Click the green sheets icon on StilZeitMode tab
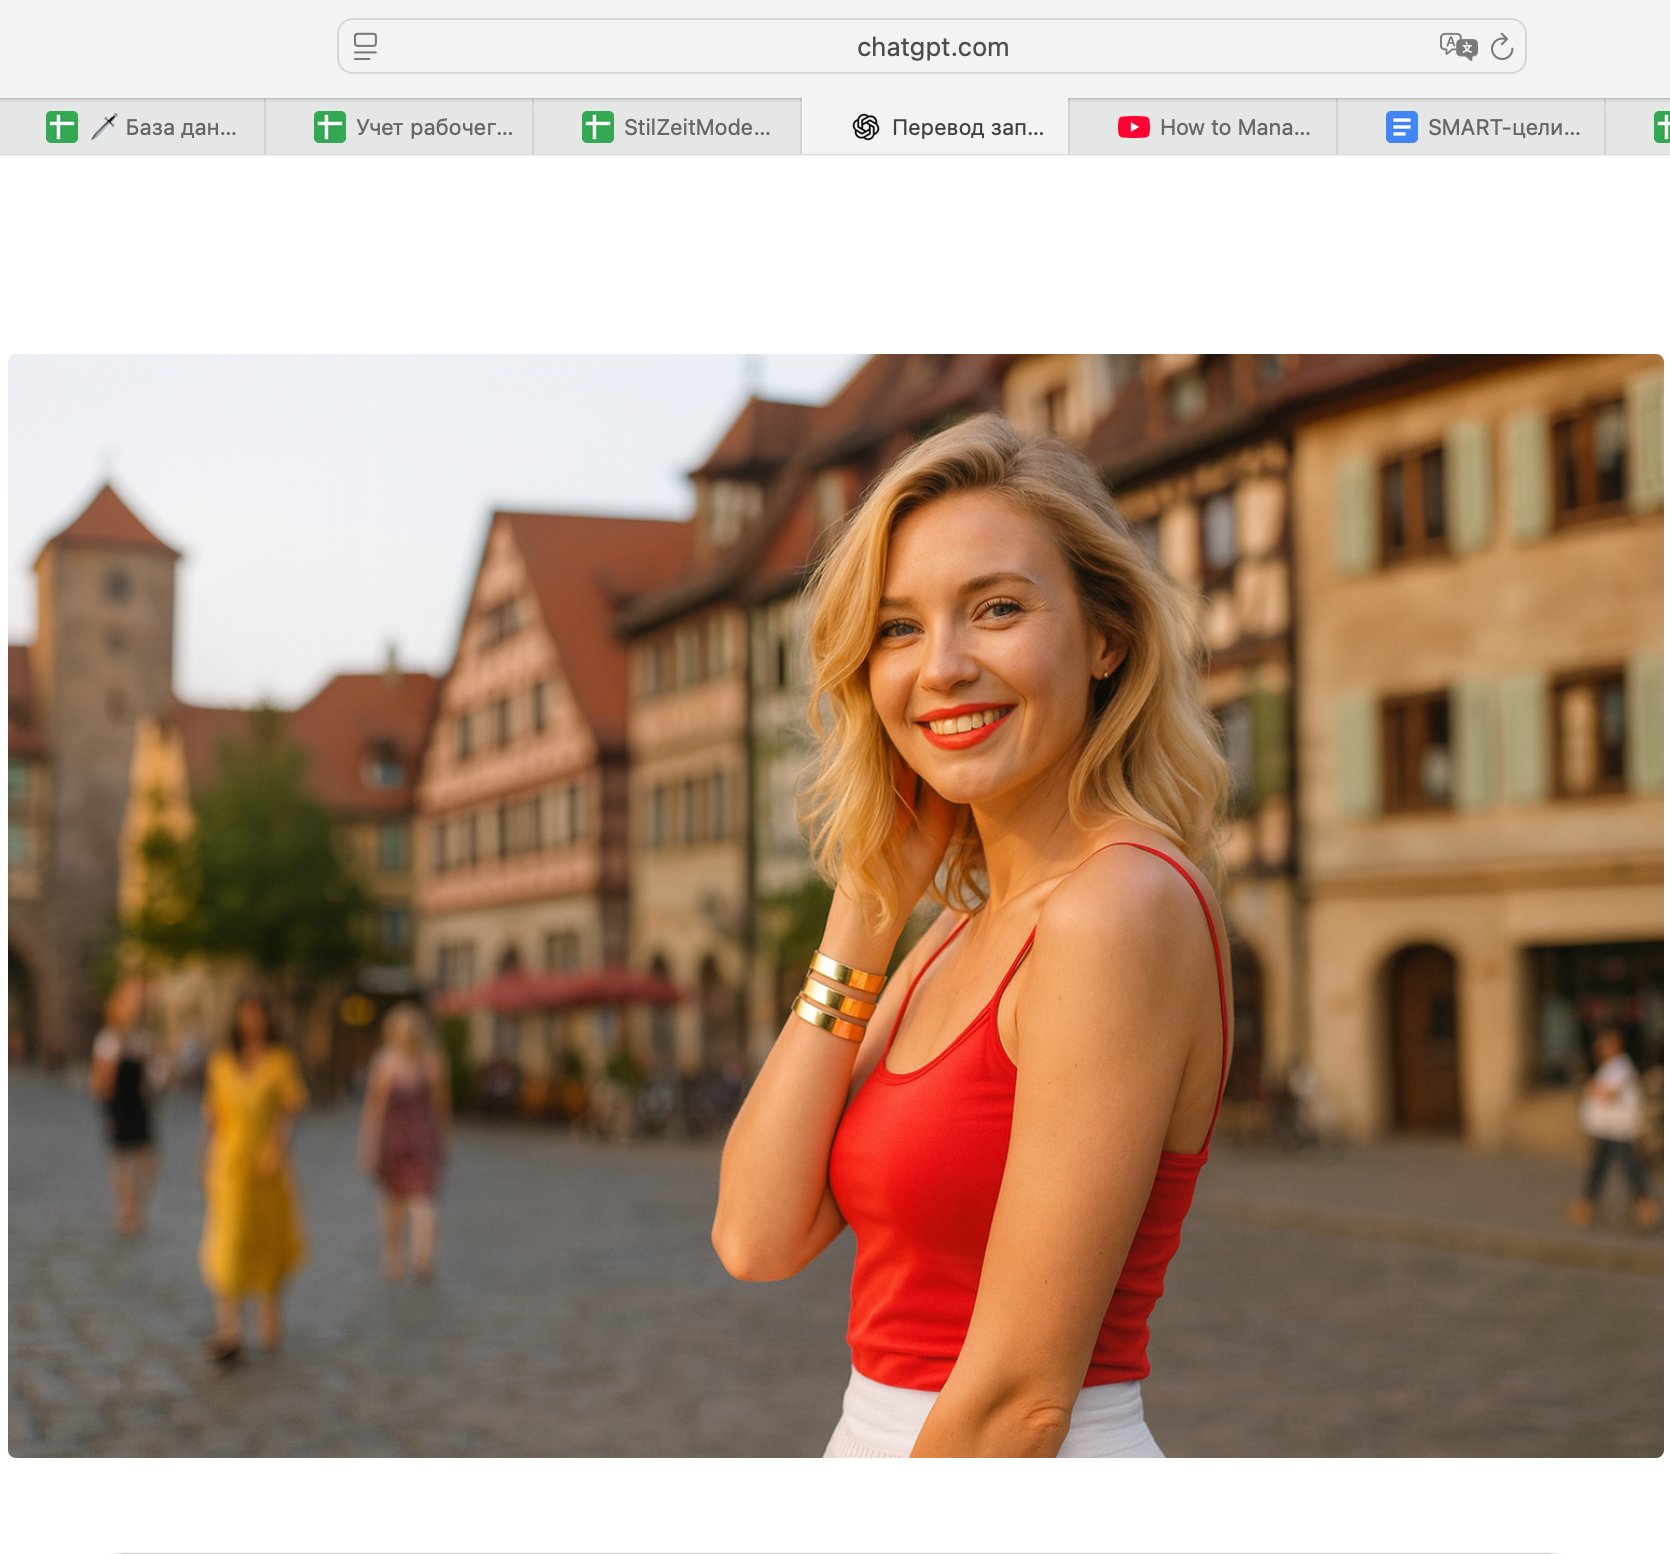This screenshot has width=1670, height=1554. pos(598,127)
